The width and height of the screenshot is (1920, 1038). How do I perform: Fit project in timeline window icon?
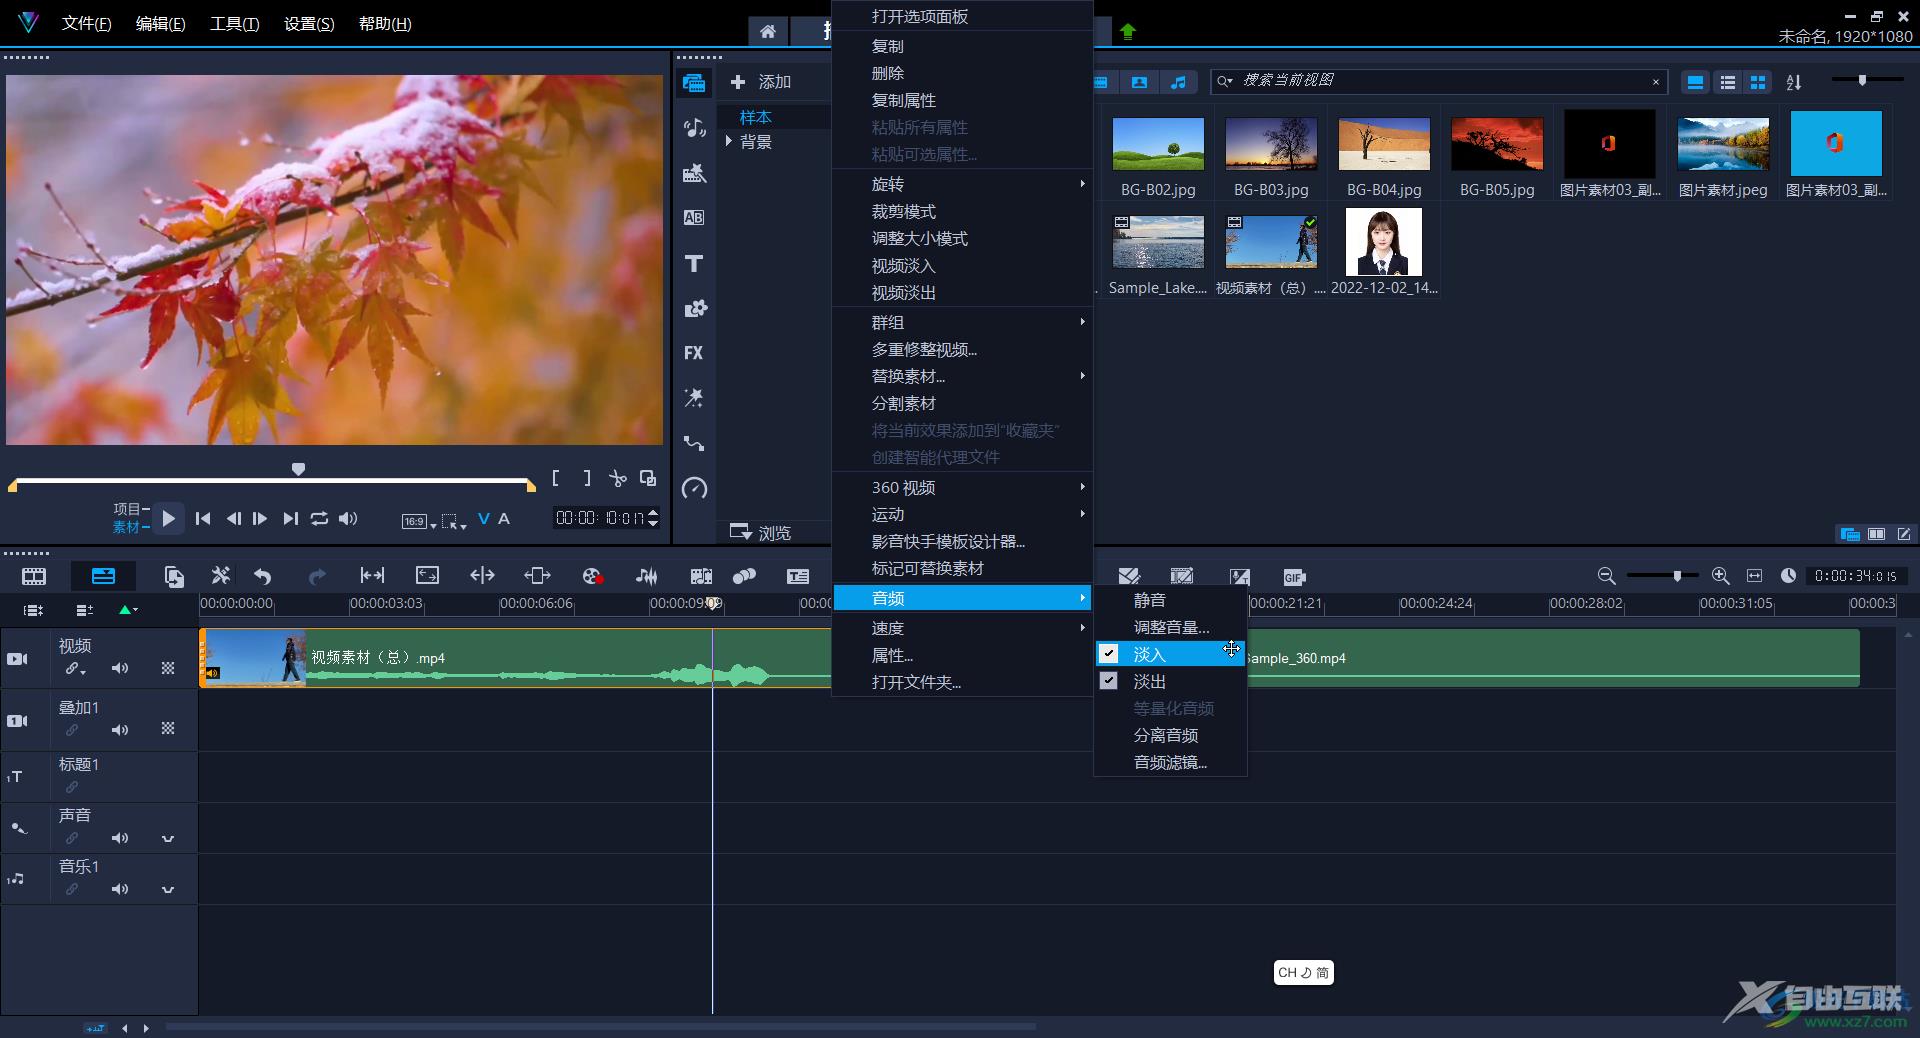1754,576
